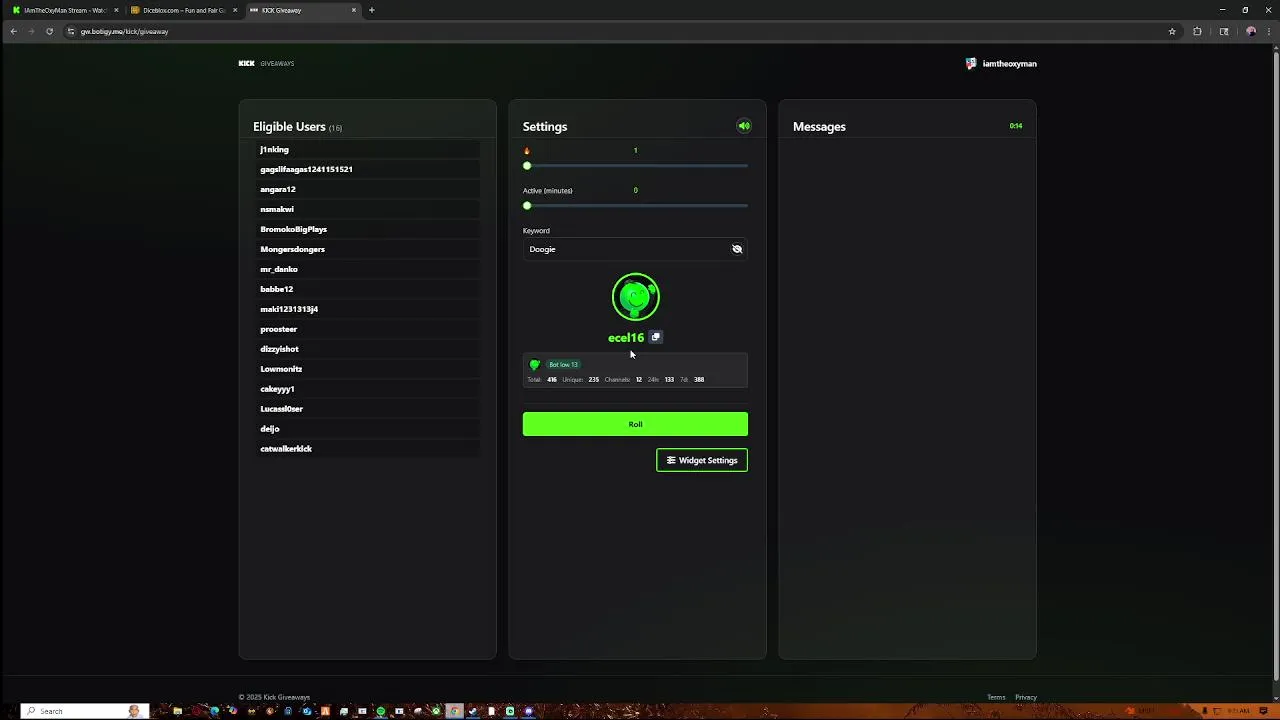Click the KICK Giveaways logo
1280x720 pixels.
[x=266, y=63]
